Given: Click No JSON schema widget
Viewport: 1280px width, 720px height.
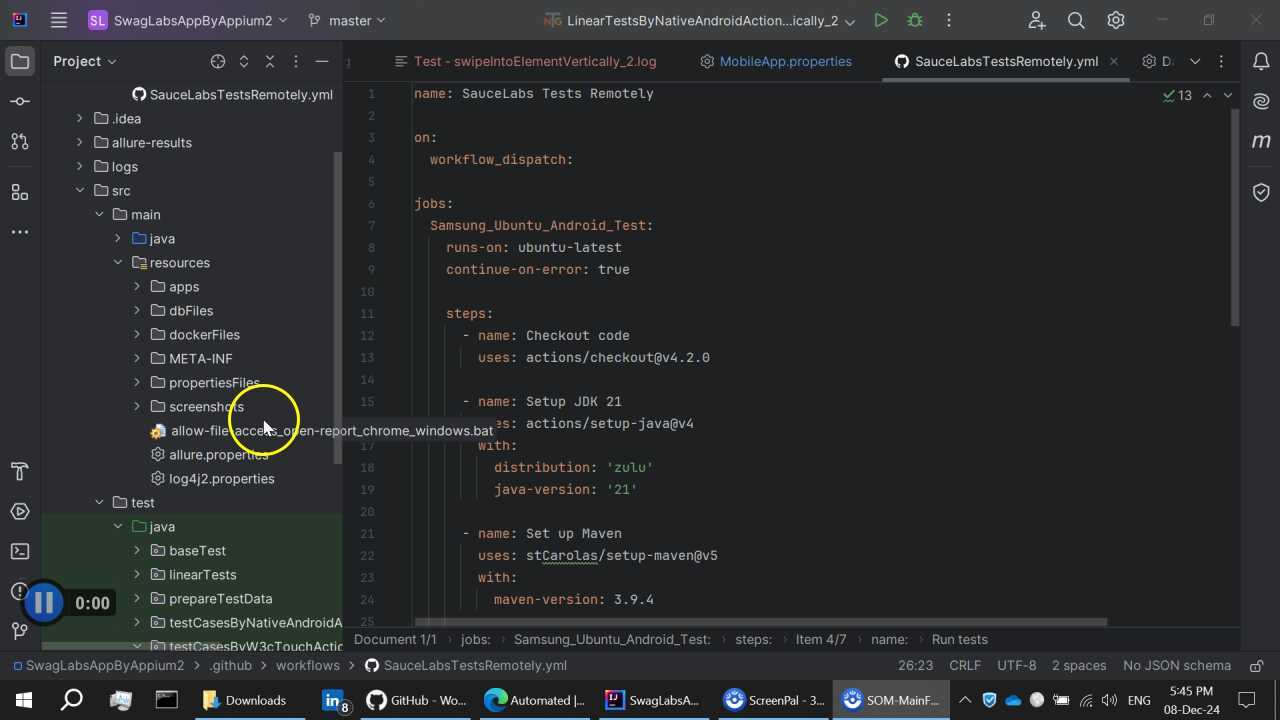Looking at the screenshot, I should click(x=1177, y=665).
